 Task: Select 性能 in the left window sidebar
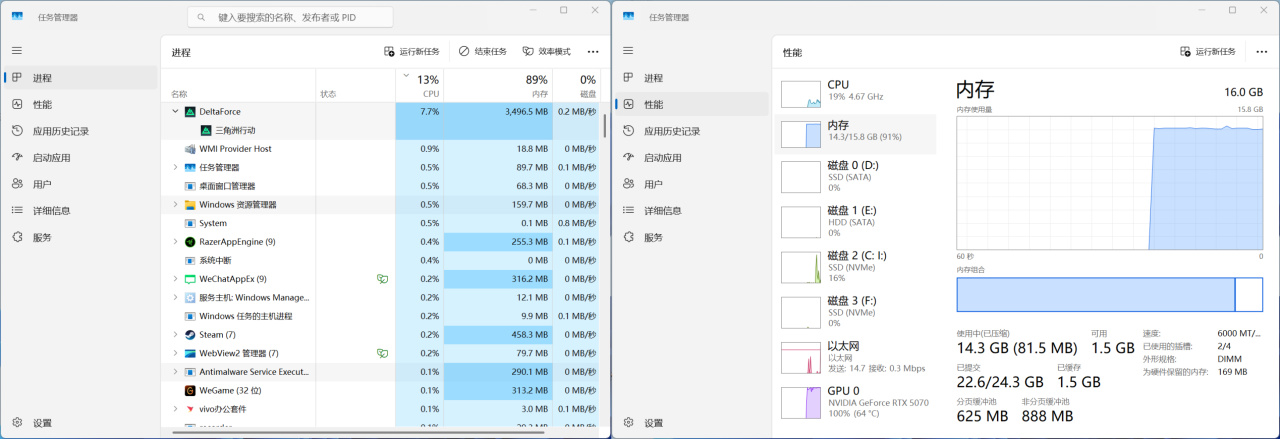[80, 104]
